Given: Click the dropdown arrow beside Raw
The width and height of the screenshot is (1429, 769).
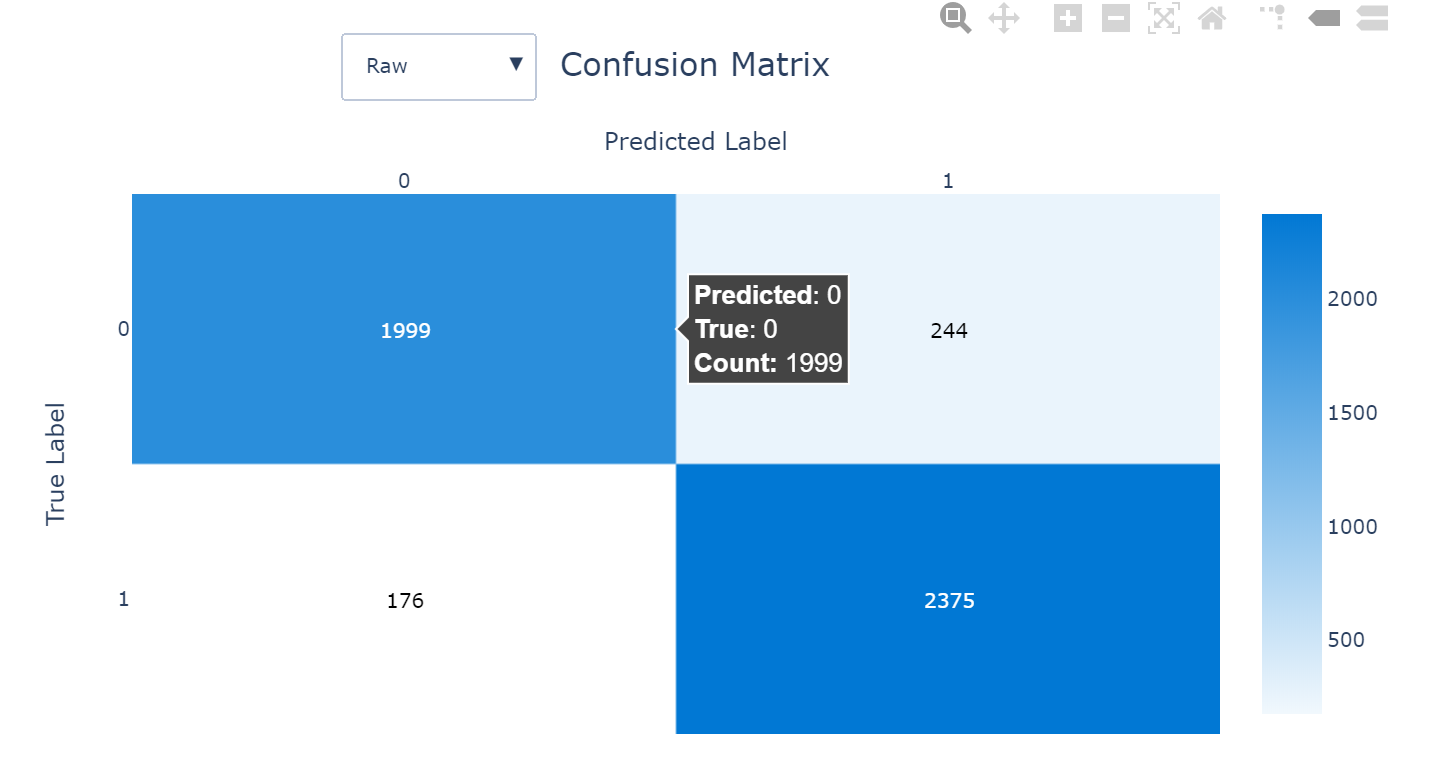Looking at the screenshot, I should pyautogui.click(x=516, y=65).
